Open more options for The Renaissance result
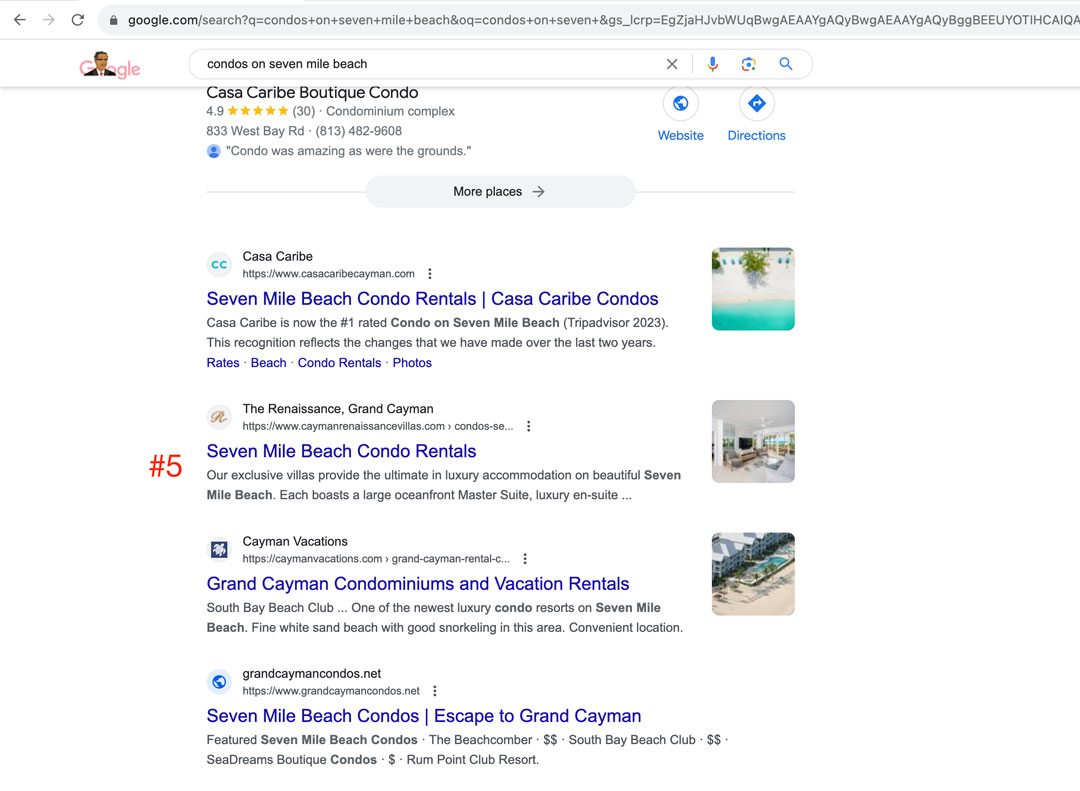 tap(528, 426)
